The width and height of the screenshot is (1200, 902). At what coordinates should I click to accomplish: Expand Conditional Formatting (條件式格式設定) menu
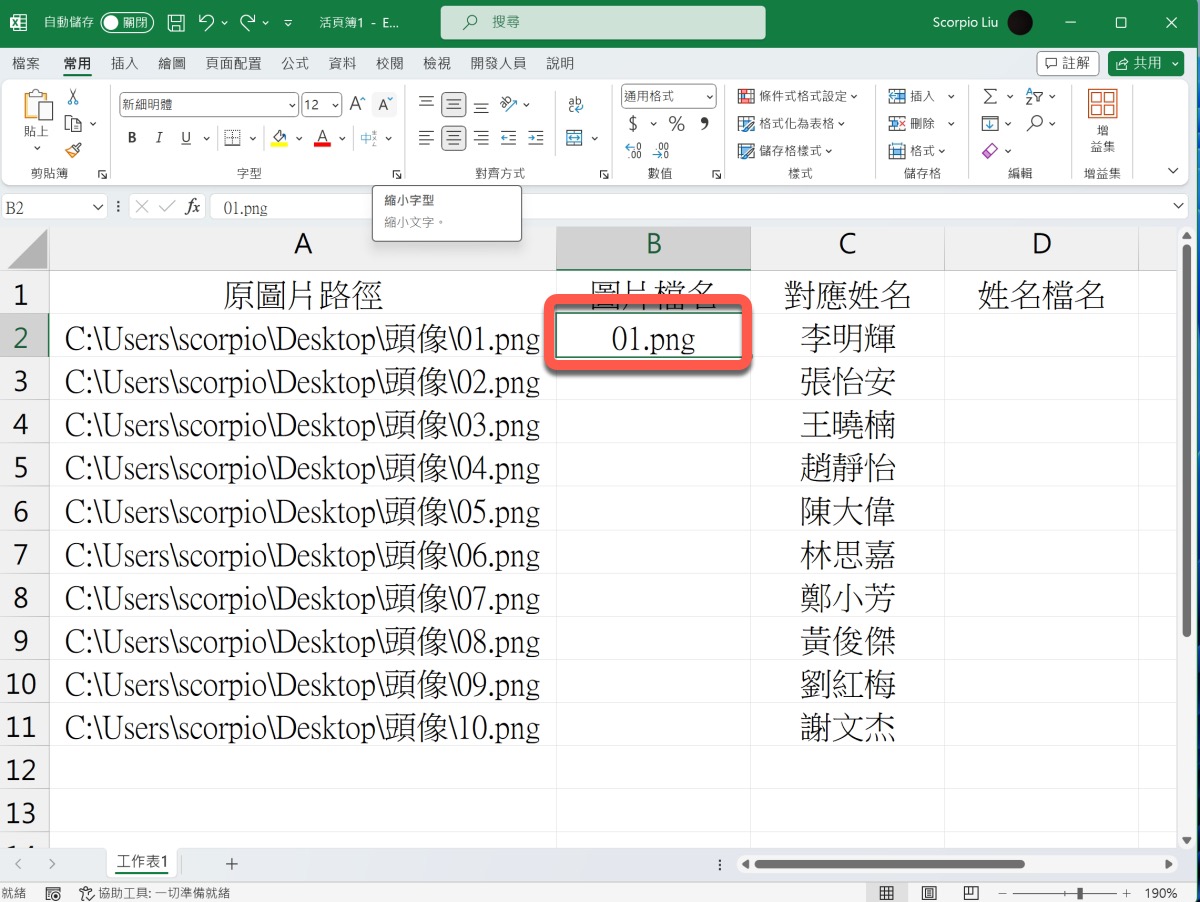coord(798,96)
